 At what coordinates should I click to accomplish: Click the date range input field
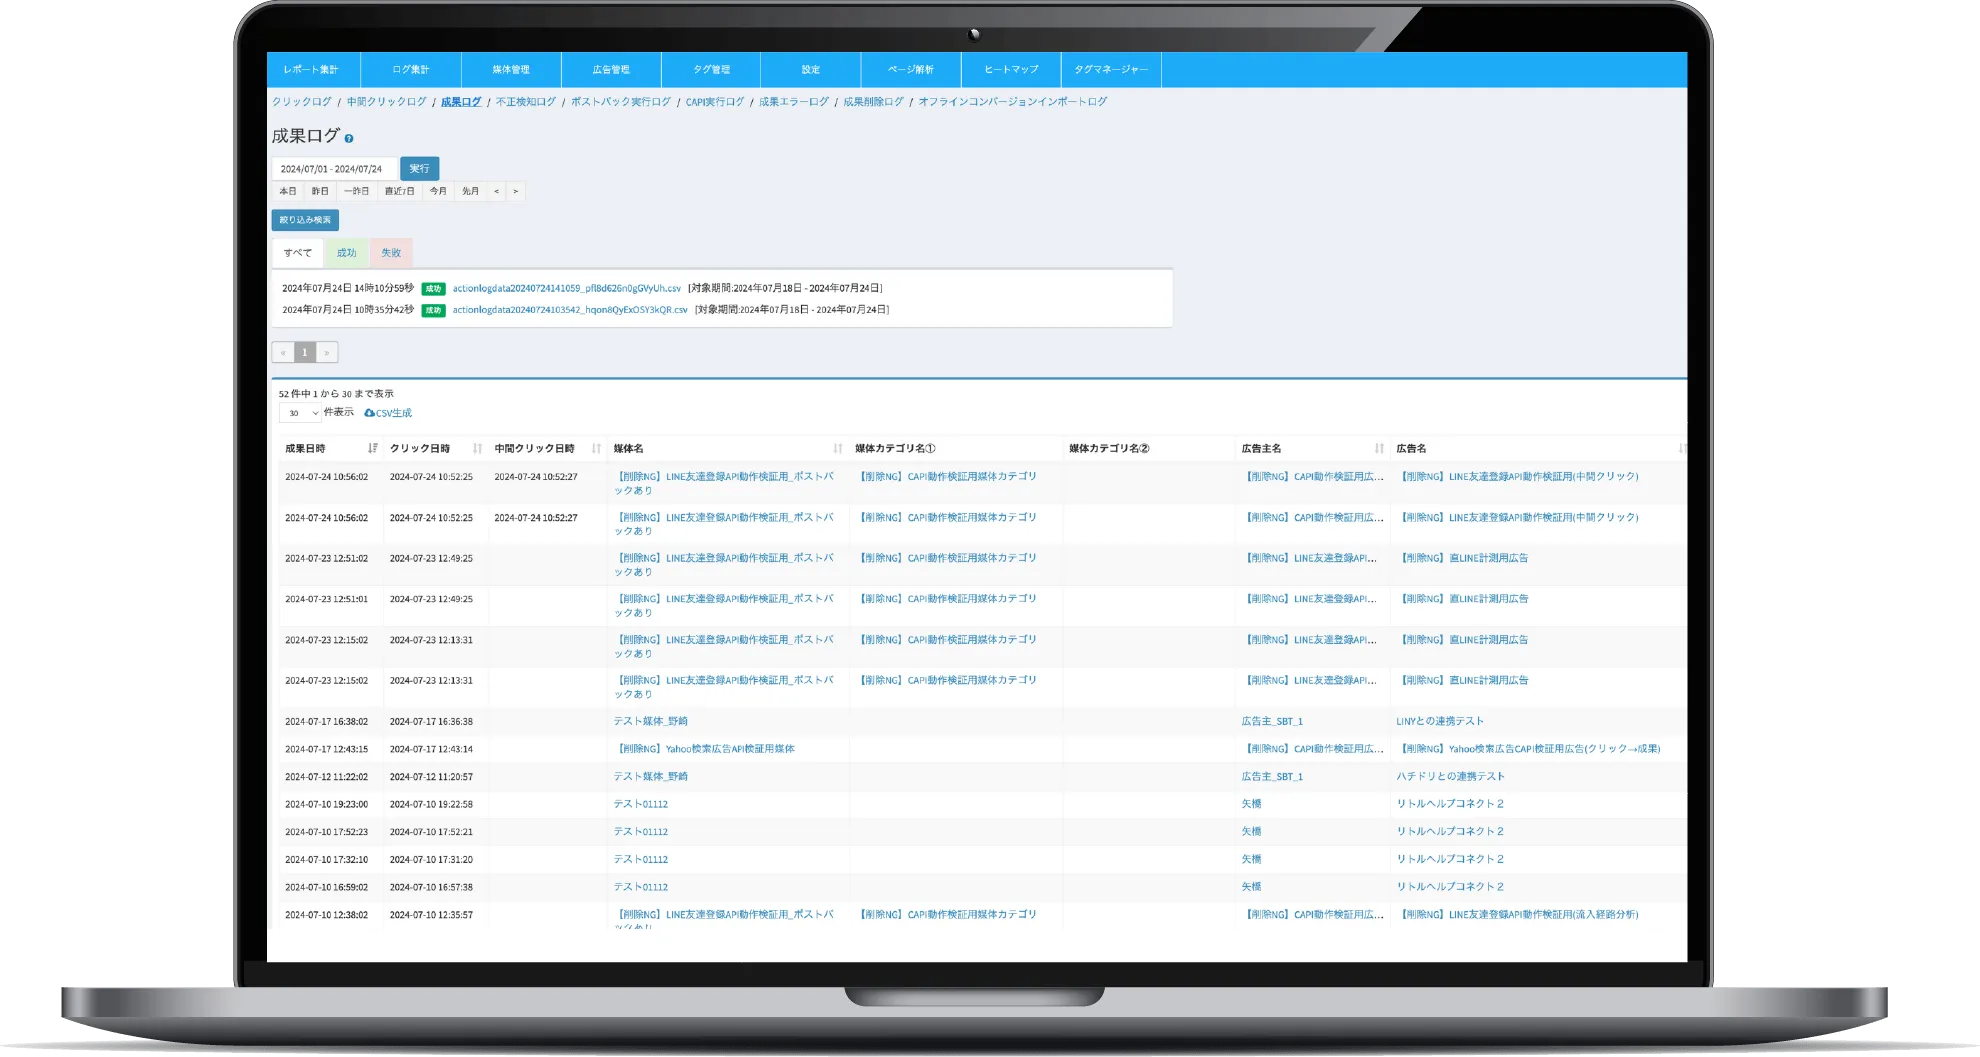coord(333,169)
